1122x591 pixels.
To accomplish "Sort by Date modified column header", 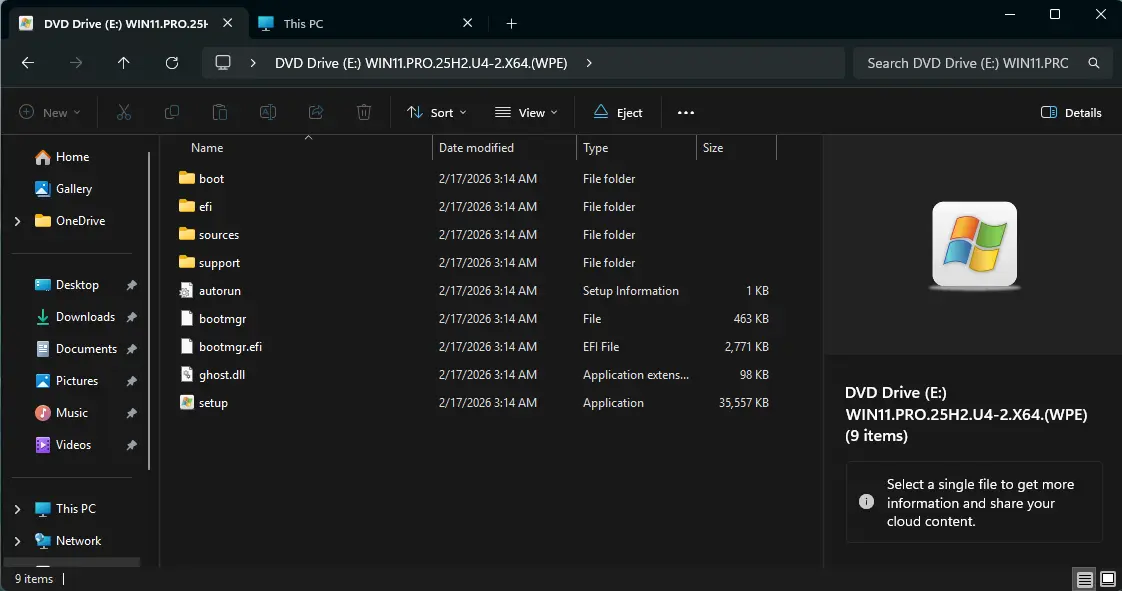I will (476, 147).
